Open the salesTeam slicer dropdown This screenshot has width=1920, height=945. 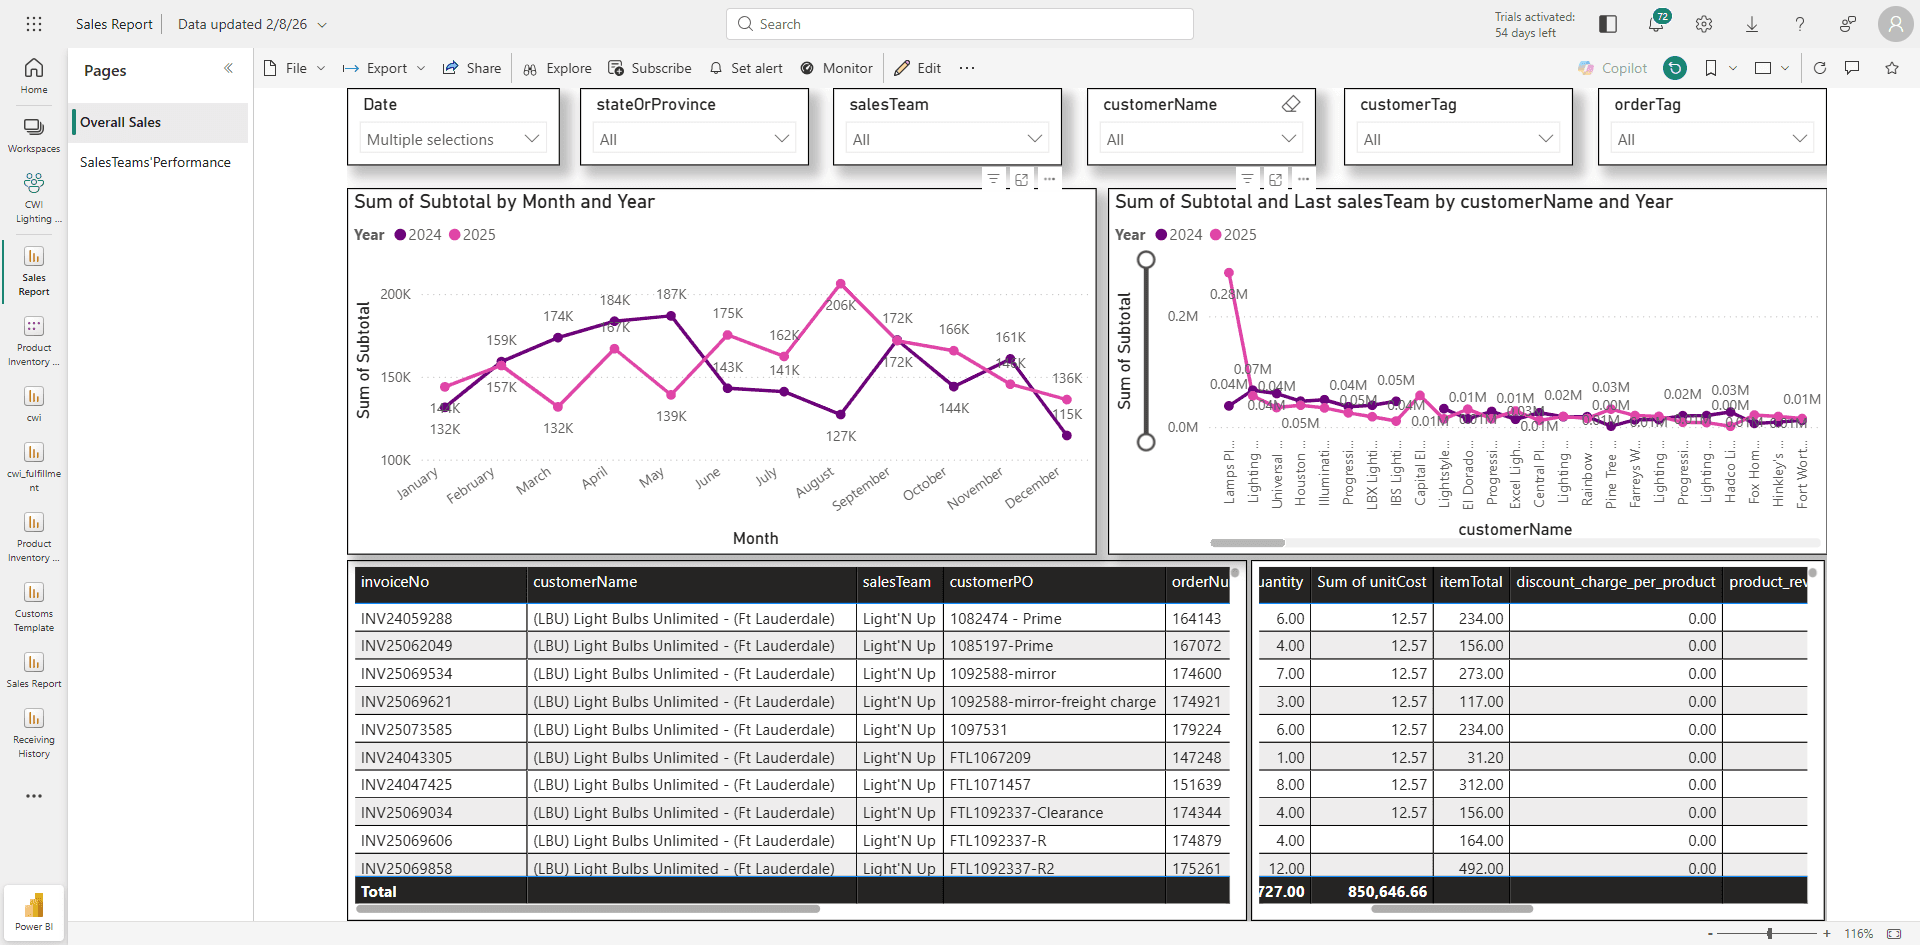click(947, 139)
